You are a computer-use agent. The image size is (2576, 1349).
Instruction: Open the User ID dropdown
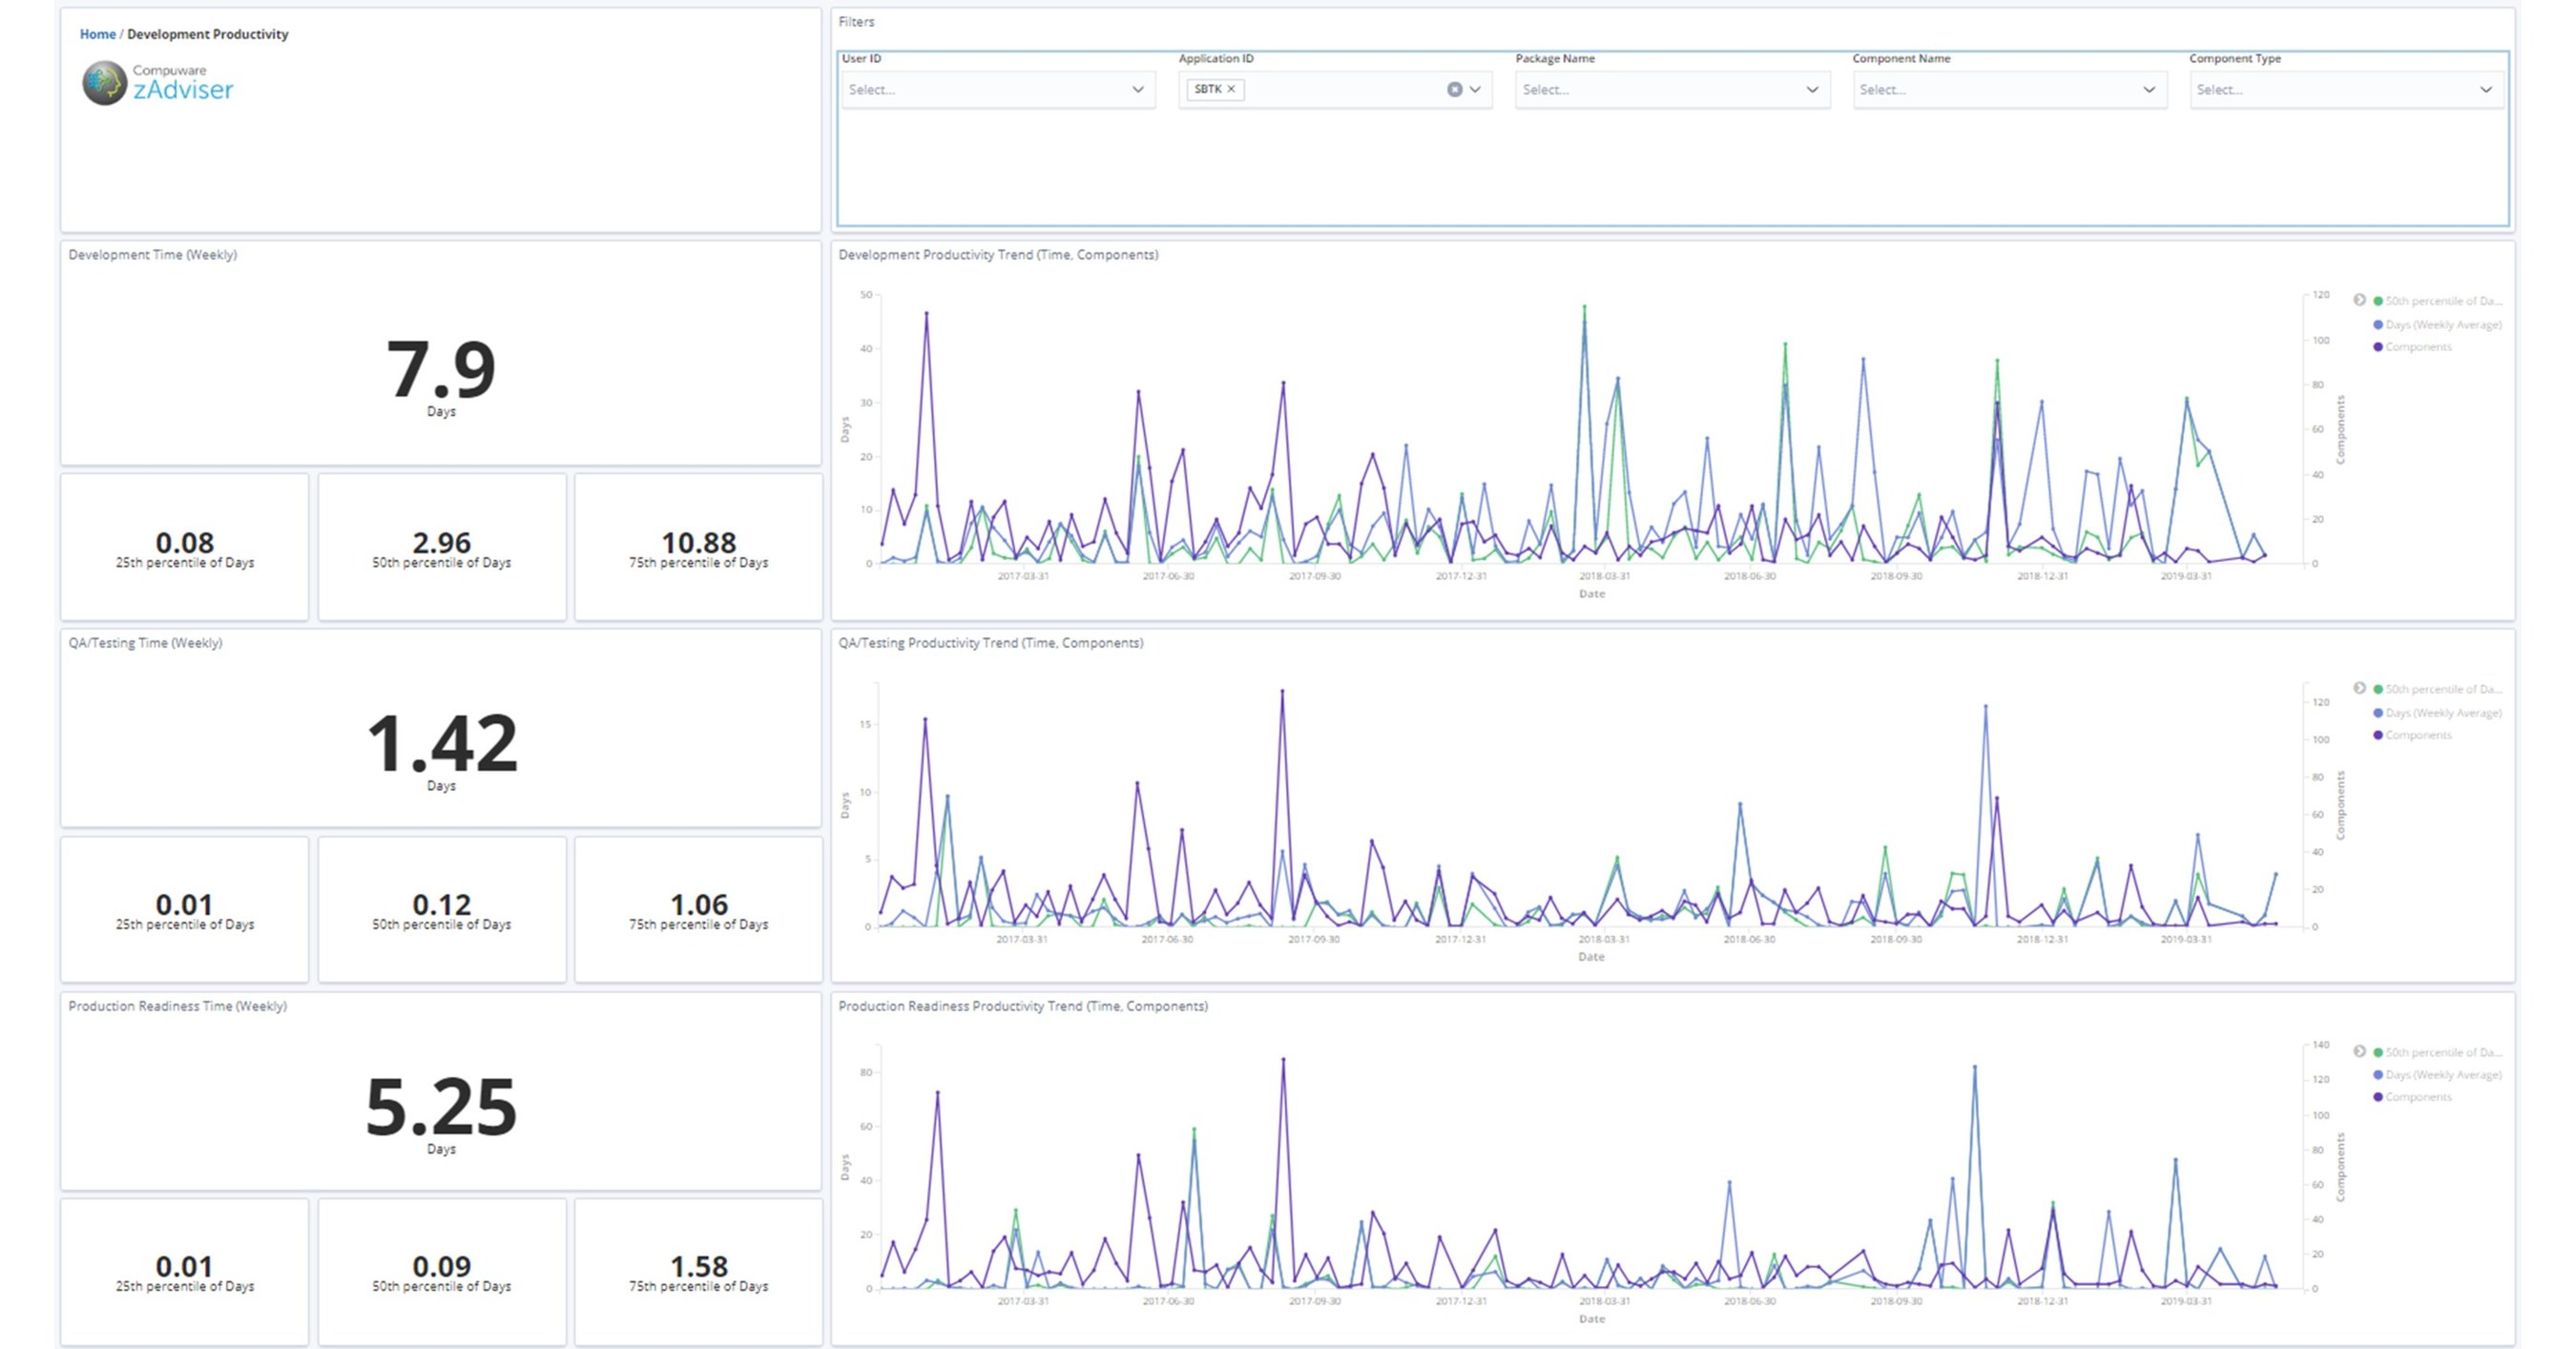tap(996, 90)
